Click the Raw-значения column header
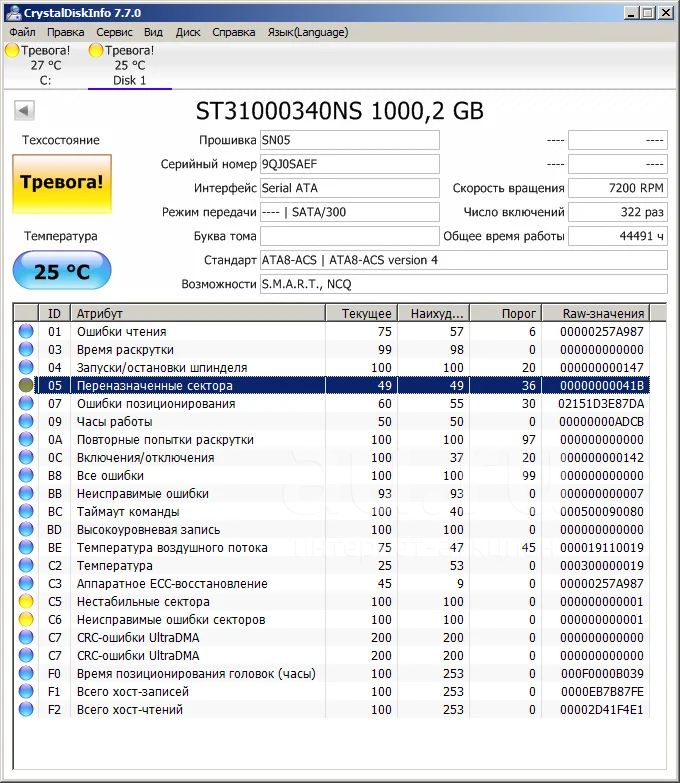This screenshot has width=680, height=783. tap(596, 313)
